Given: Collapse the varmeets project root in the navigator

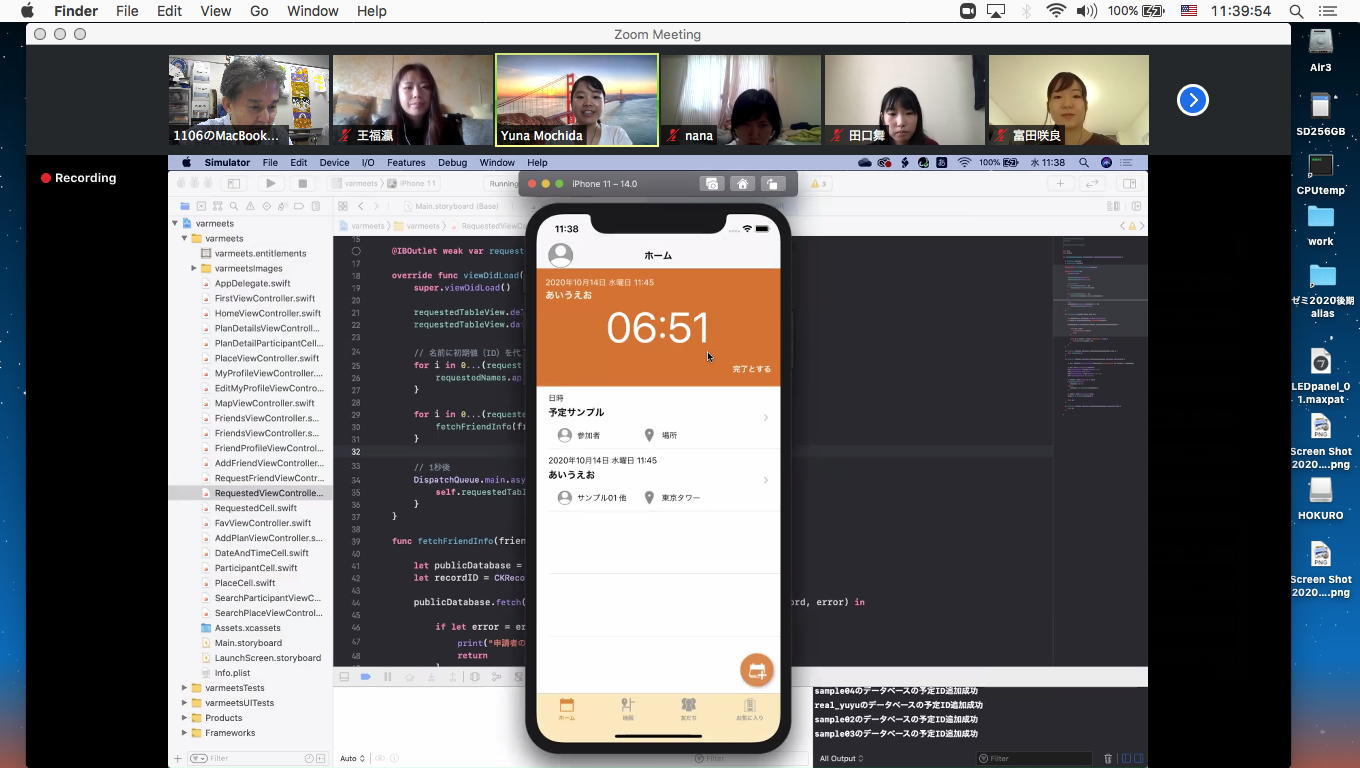Looking at the screenshot, I should [x=175, y=224].
